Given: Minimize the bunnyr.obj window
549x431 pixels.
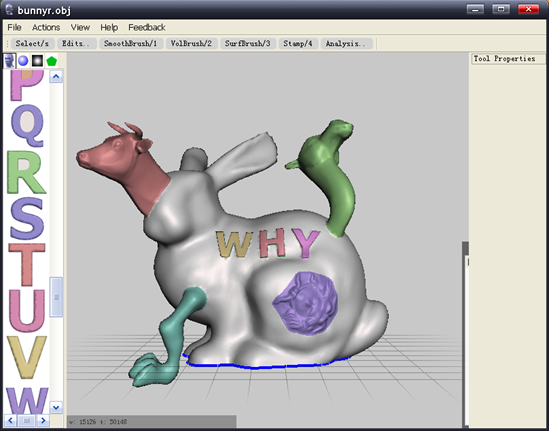Looking at the screenshot, I should click(x=475, y=9).
